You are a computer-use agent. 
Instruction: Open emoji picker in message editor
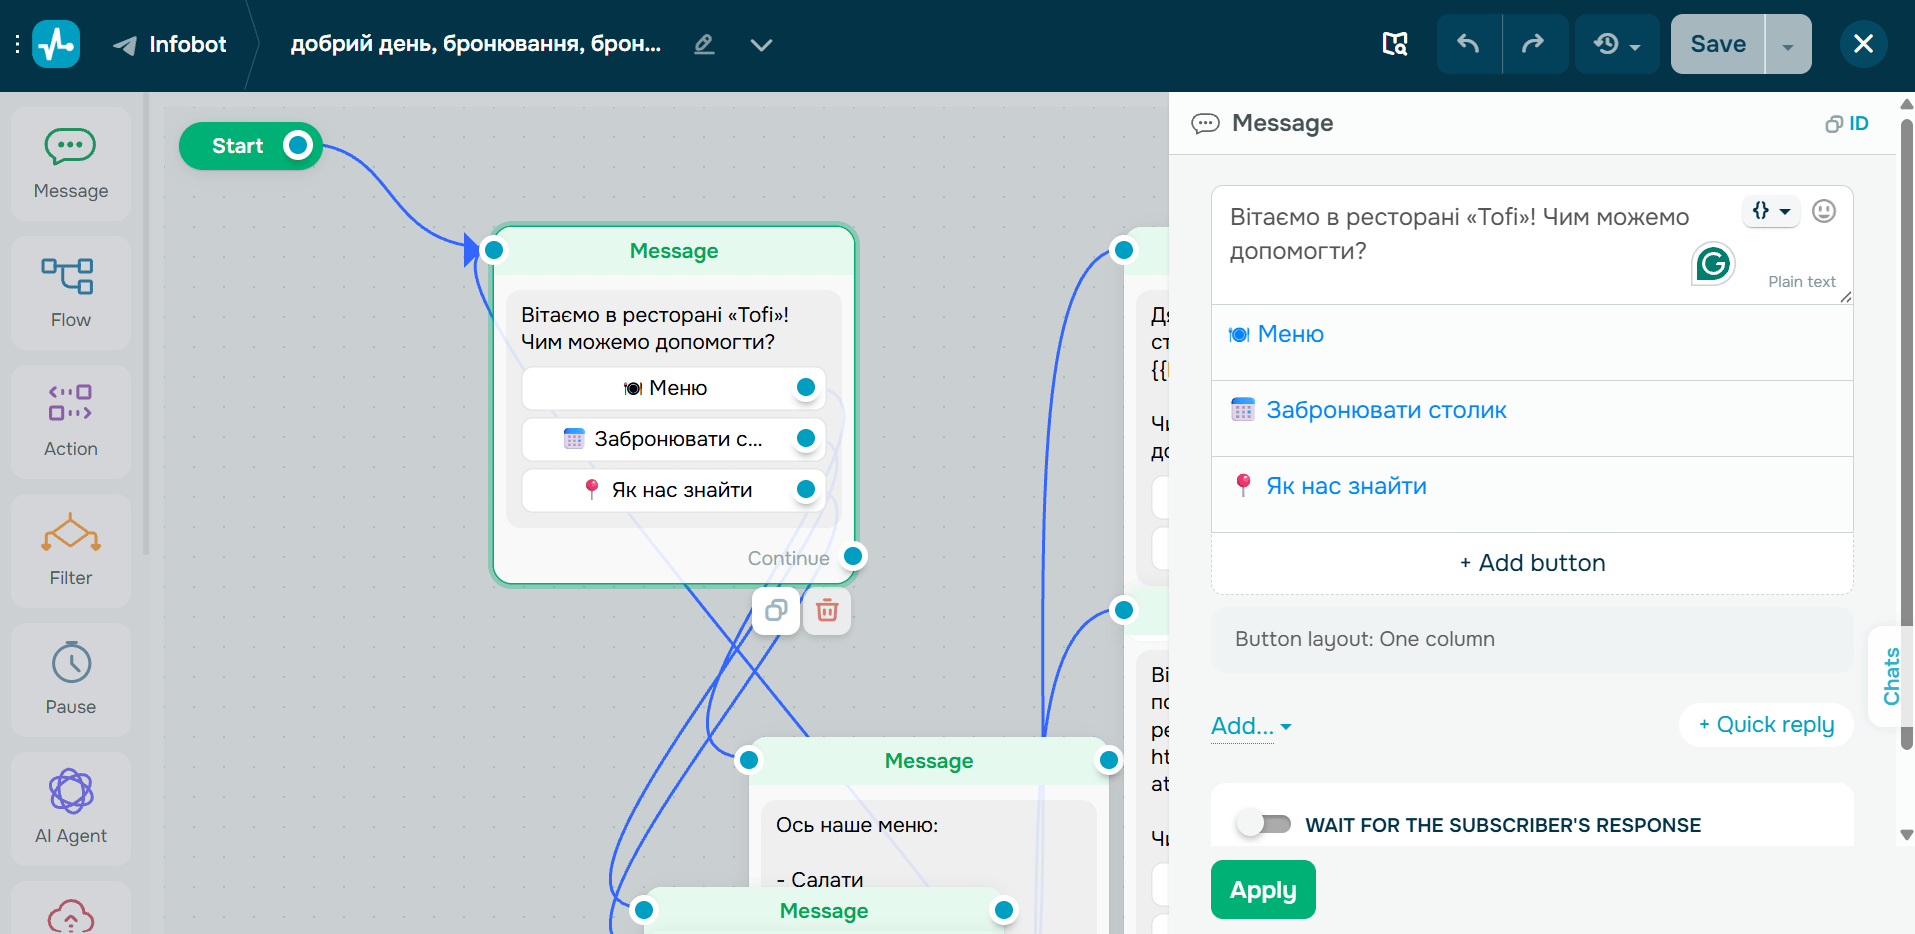coord(1824,211)
